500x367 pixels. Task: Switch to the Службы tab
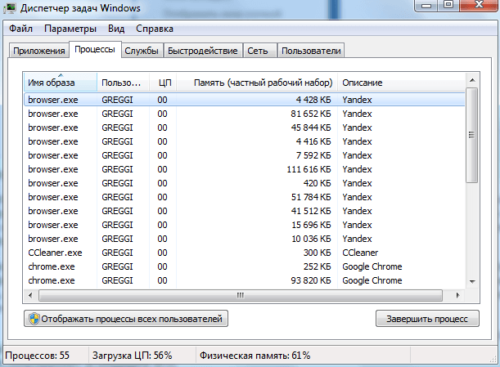click(x=142, y=51)
